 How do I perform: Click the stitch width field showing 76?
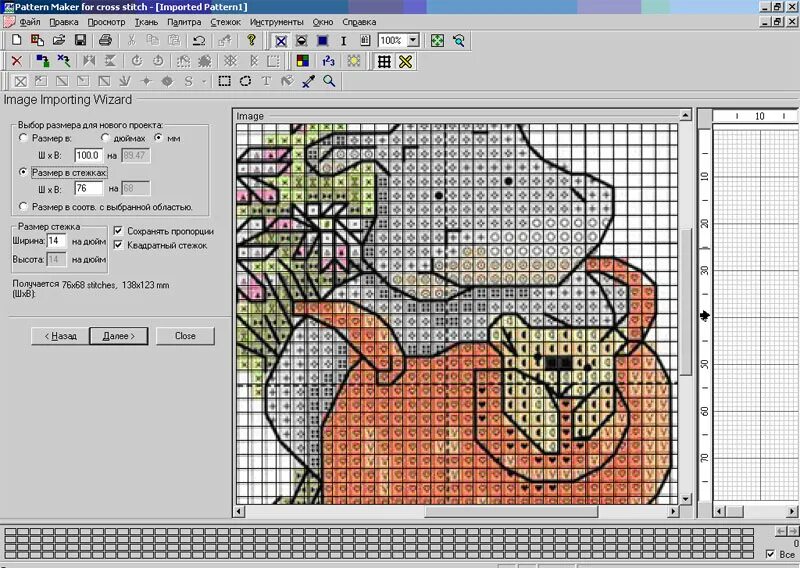[88, 188]
